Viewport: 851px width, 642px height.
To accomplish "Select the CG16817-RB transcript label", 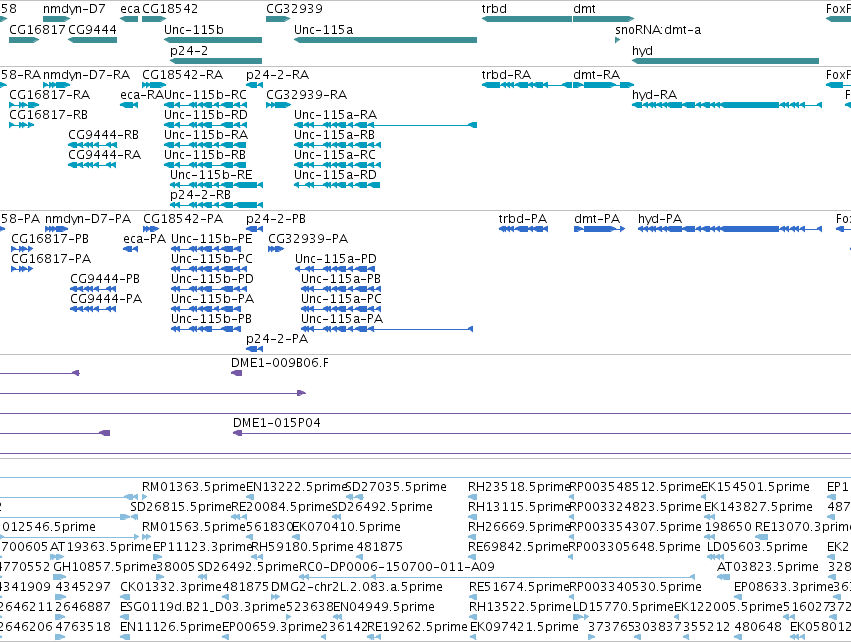I will (48, 115).
